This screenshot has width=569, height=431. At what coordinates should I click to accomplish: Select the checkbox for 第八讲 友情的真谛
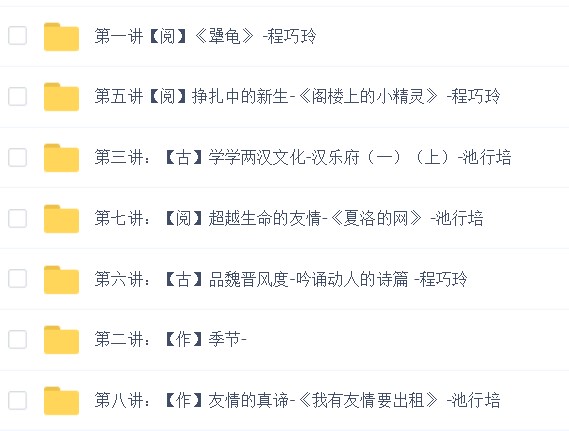click(17, 401)
